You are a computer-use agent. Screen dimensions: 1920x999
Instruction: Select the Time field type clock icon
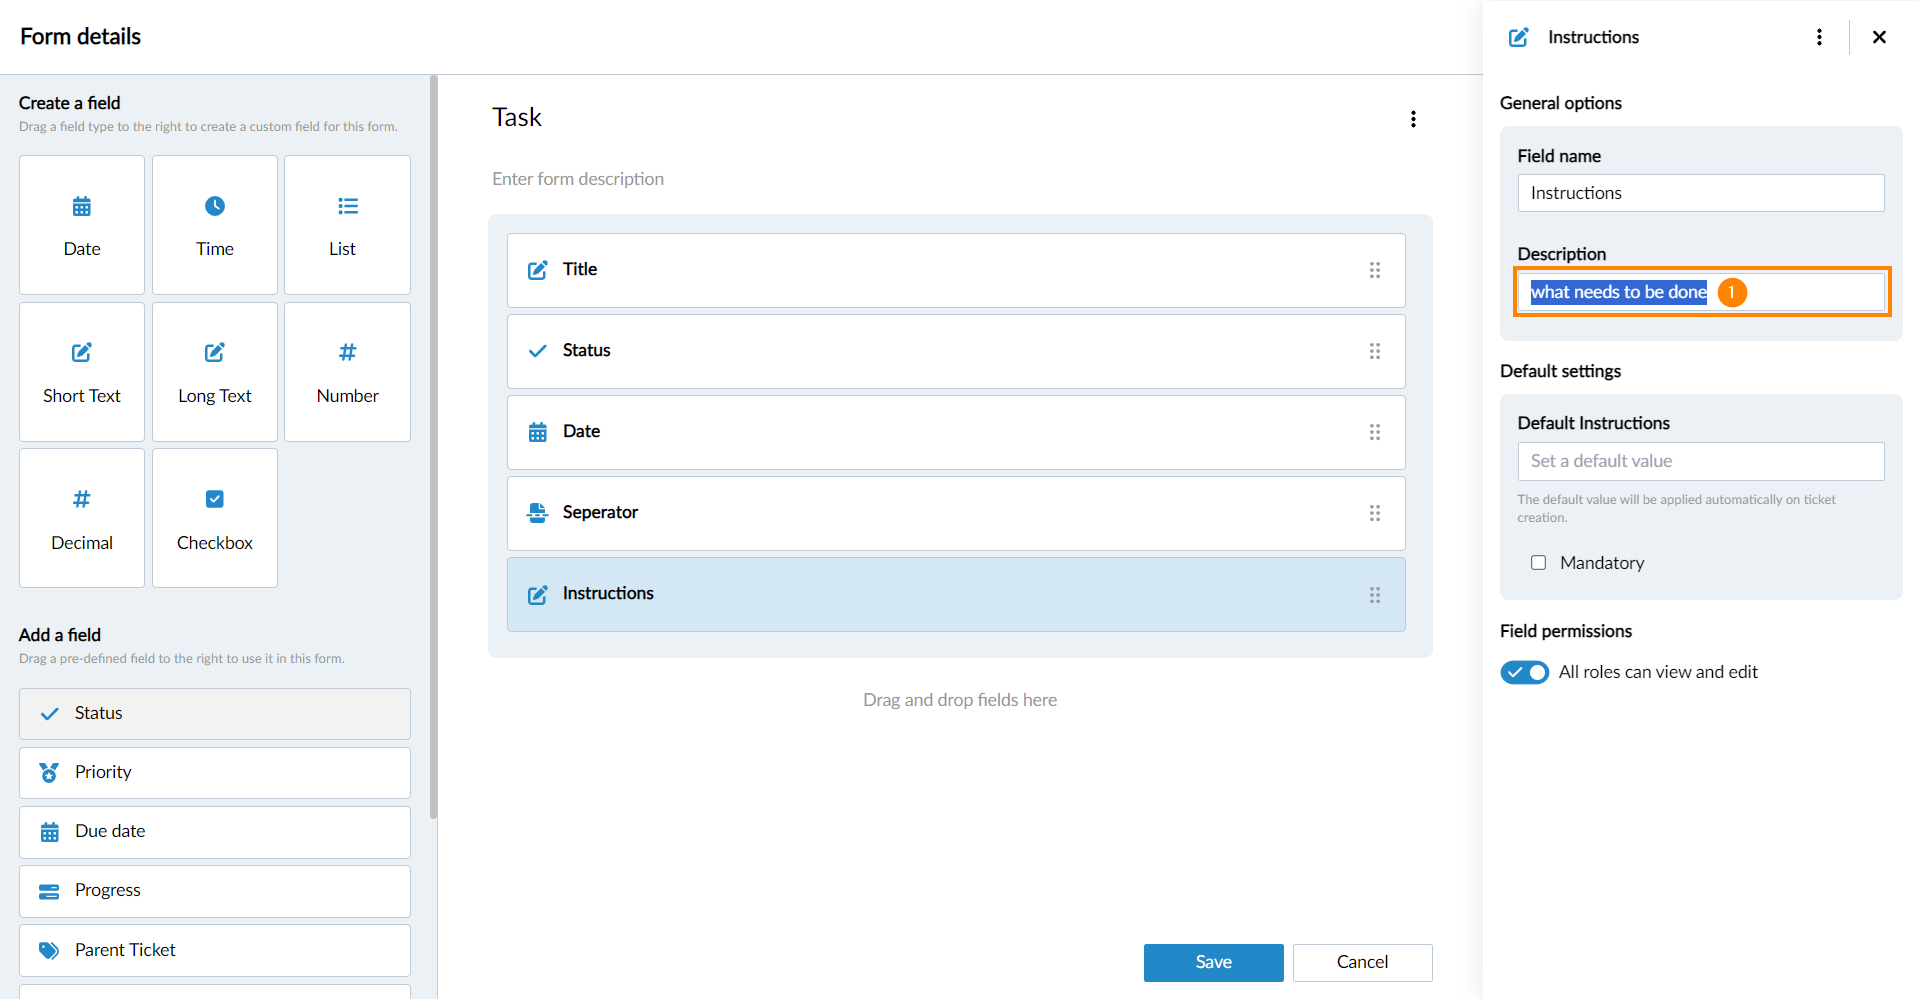point(215,207)
